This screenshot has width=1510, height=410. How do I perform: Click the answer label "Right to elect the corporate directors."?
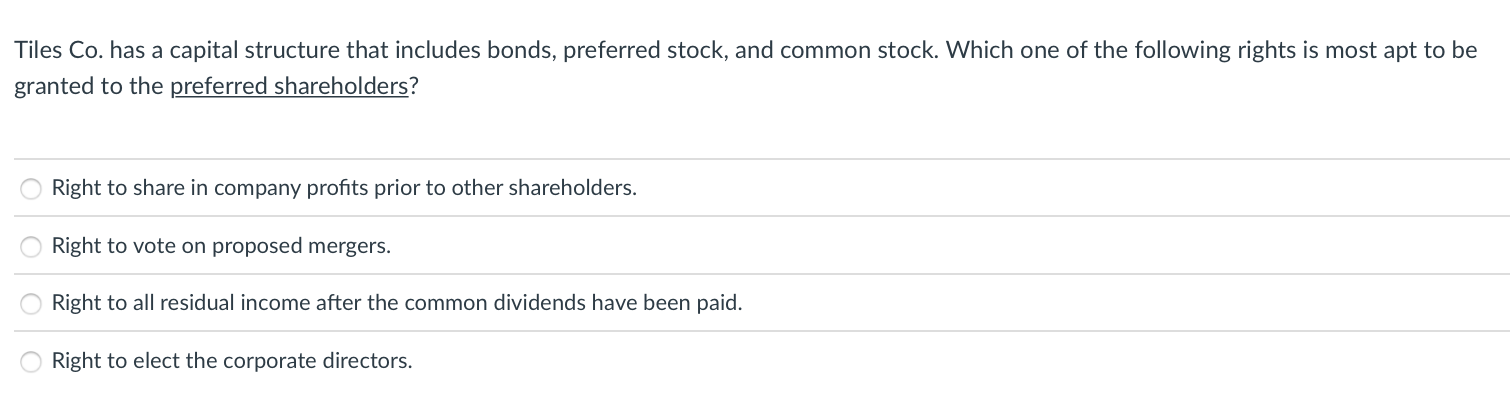click(232, 361)
